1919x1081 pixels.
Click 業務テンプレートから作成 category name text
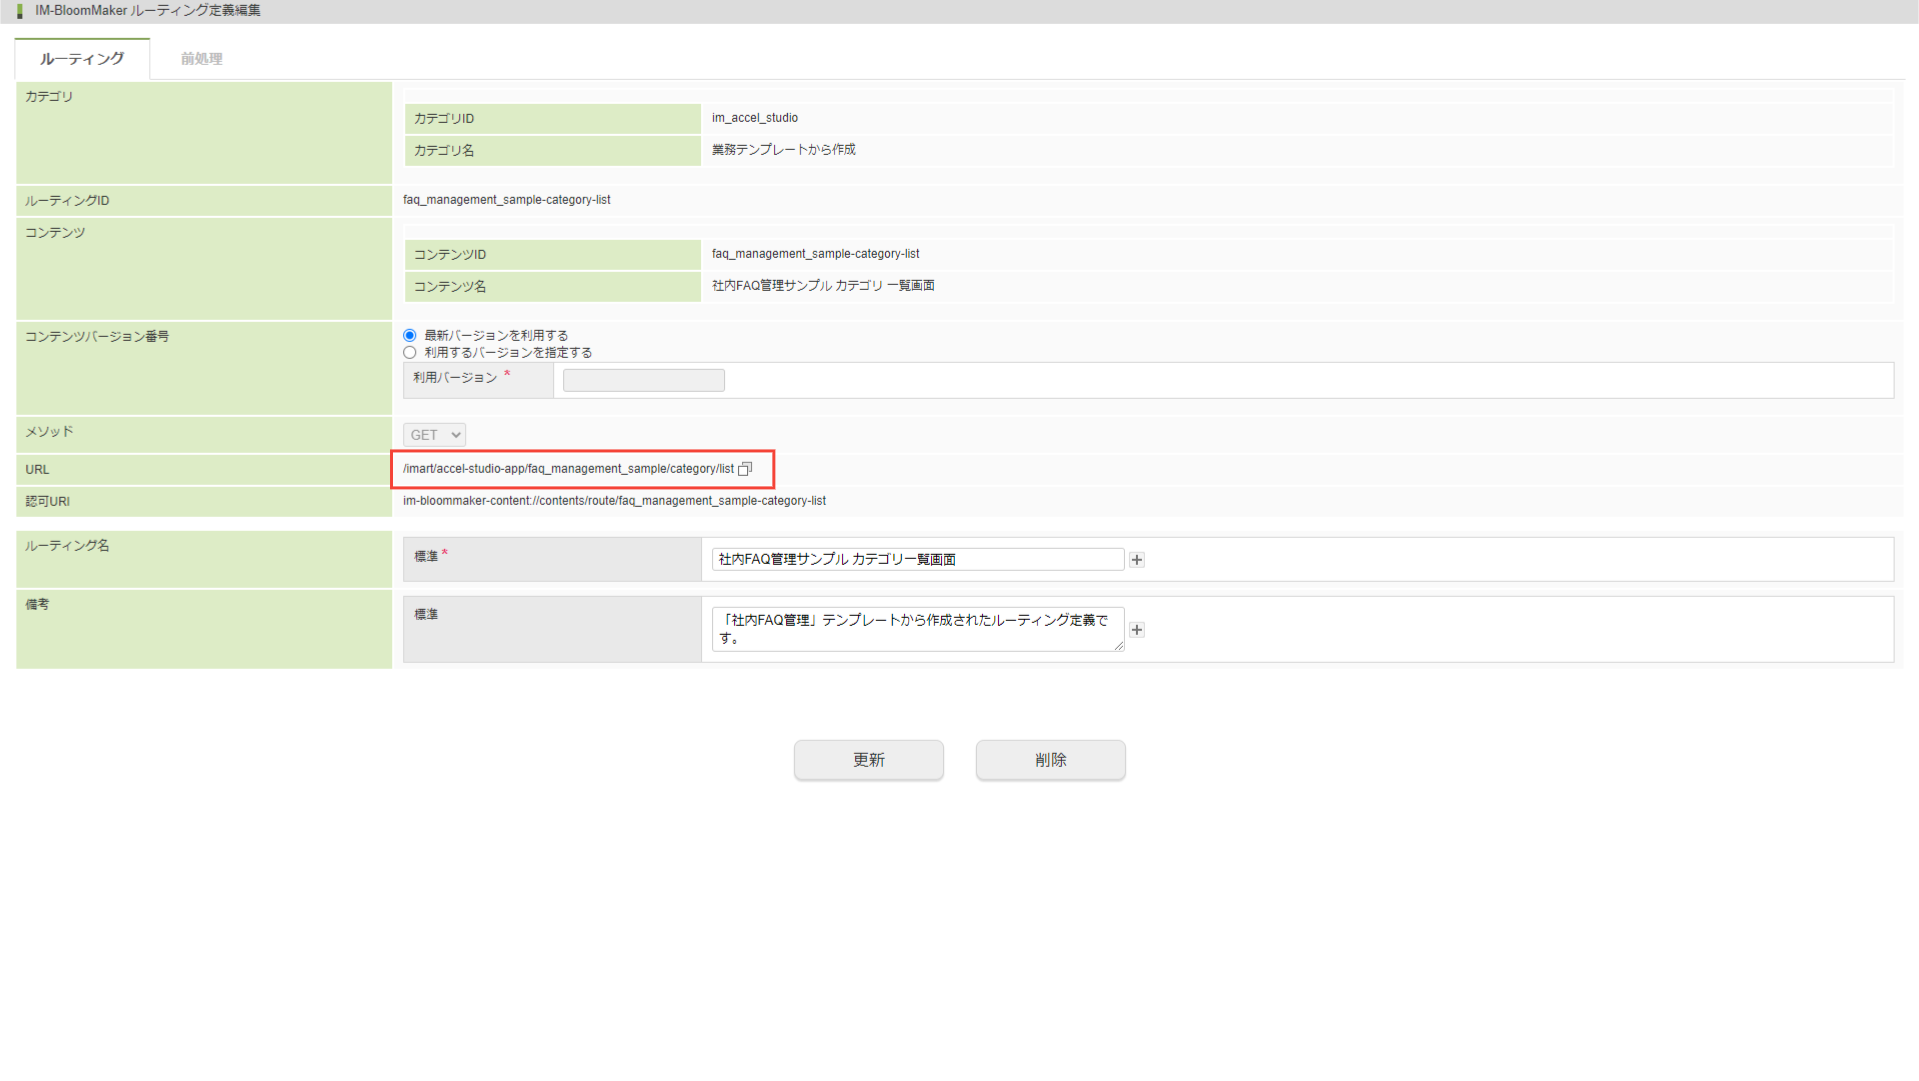pos(784,150)
